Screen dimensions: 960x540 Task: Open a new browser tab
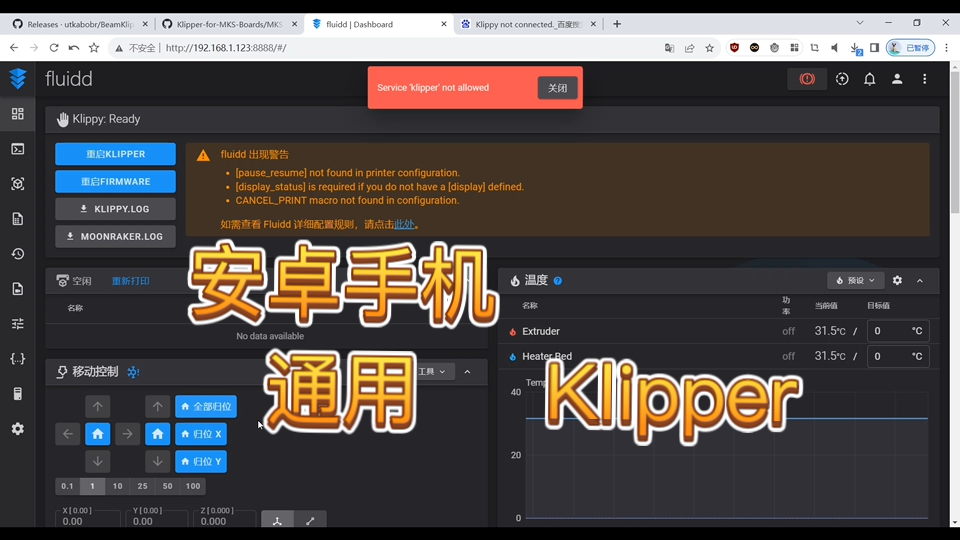coord(617,24)
